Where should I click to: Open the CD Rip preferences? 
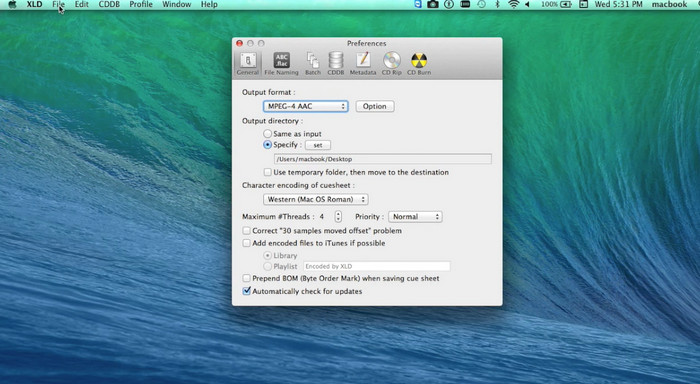coord(392,63)
